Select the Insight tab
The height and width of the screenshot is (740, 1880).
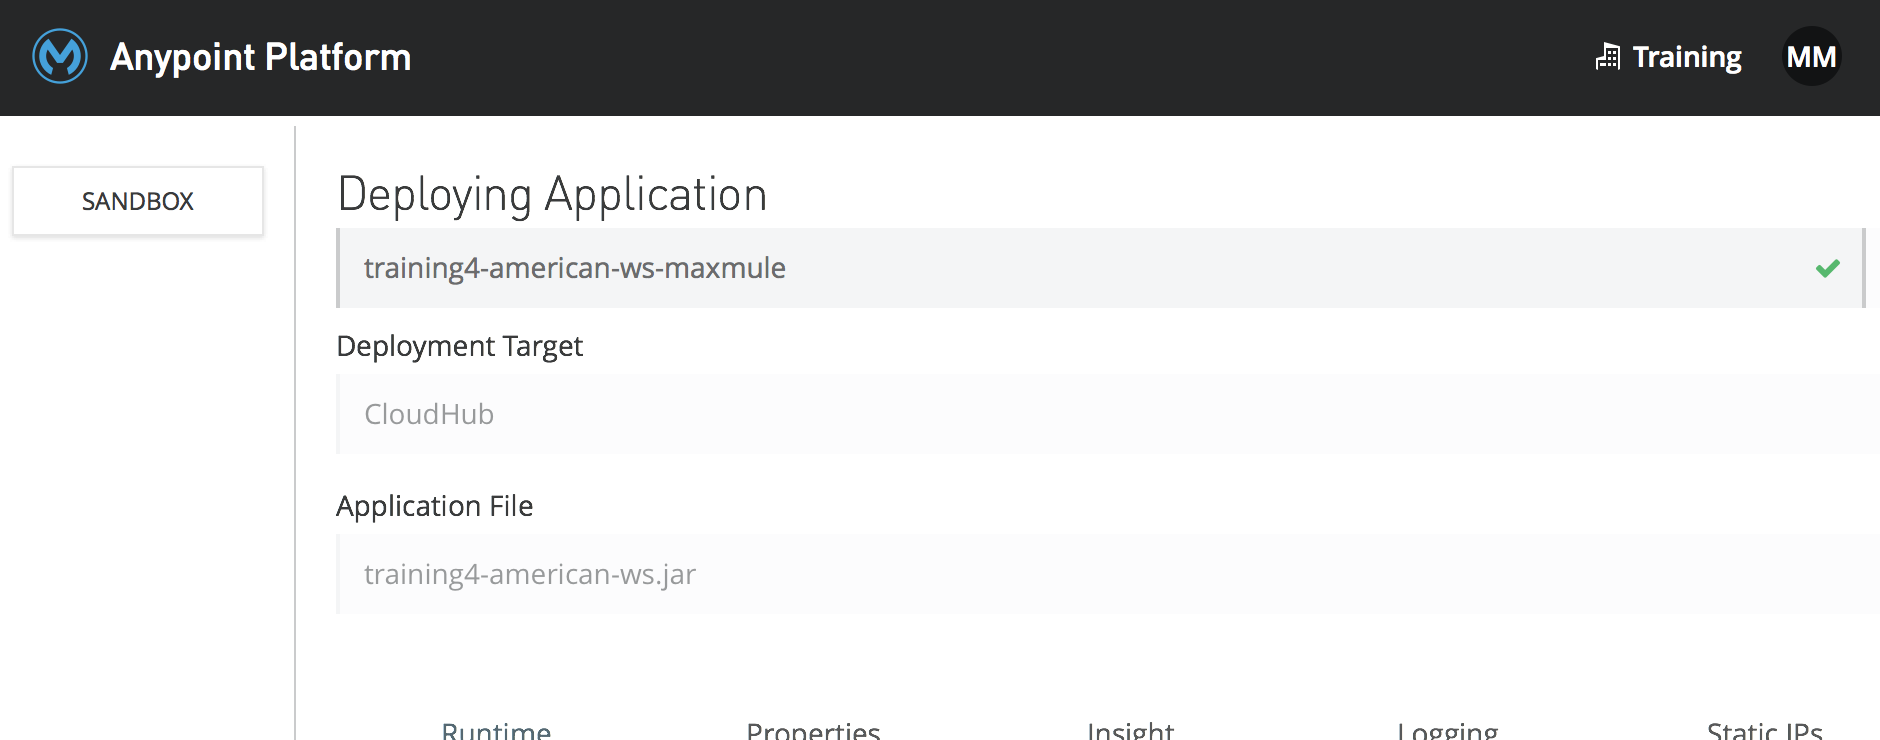[x=1130, y=731]
